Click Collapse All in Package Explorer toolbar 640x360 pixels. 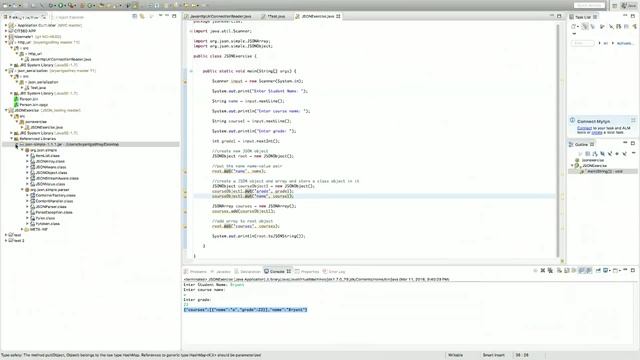pos(135,16)
